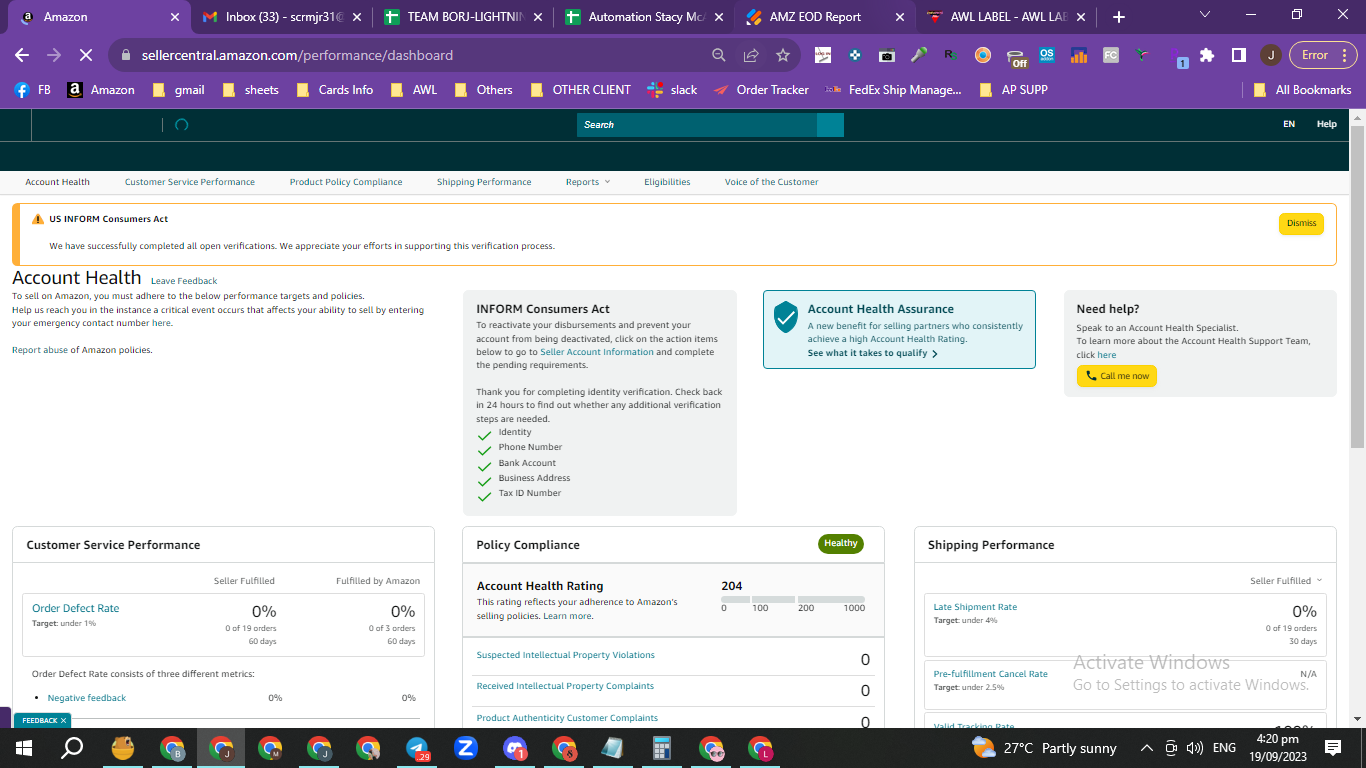Viewport: 1366px width, 768px height.
Task: Open the All Bookmarks folder
Action: click(x=1302, y=90)
